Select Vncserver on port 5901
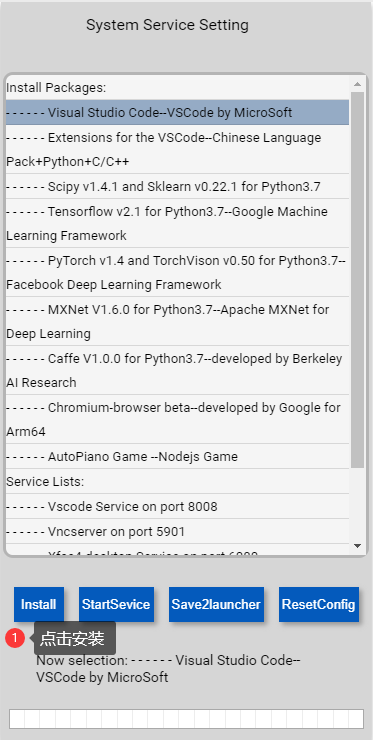The width and height of the screenshot is (373, 740). (178, 531)
